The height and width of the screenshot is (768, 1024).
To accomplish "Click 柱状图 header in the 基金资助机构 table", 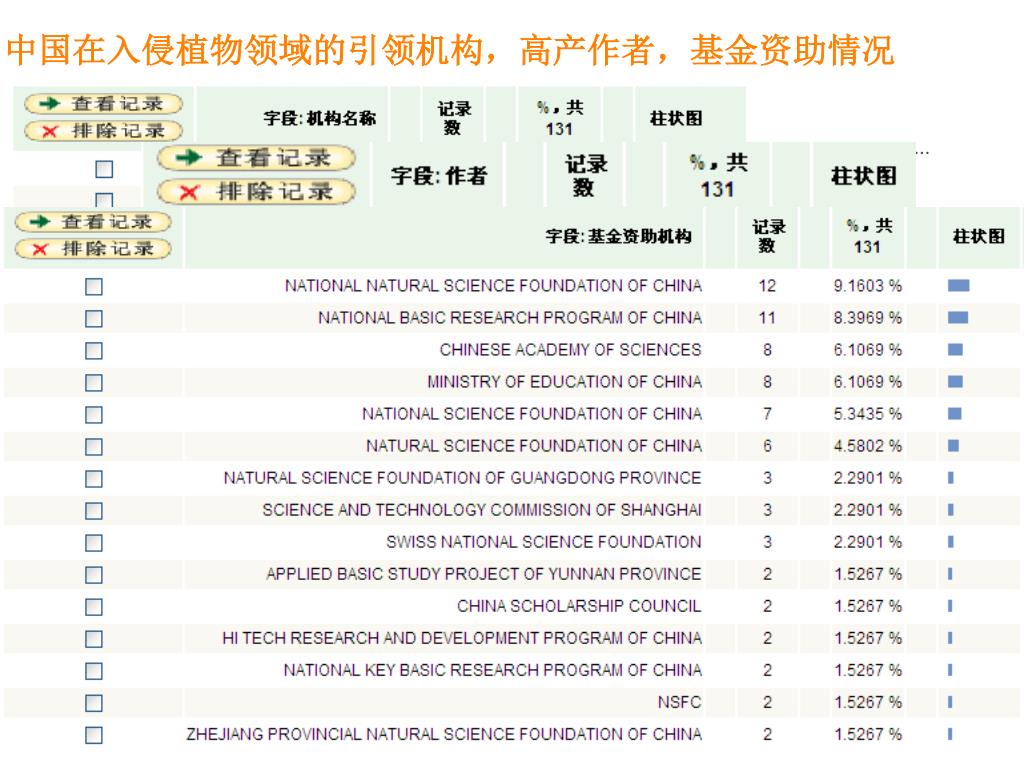I will (x=978, y=236).
